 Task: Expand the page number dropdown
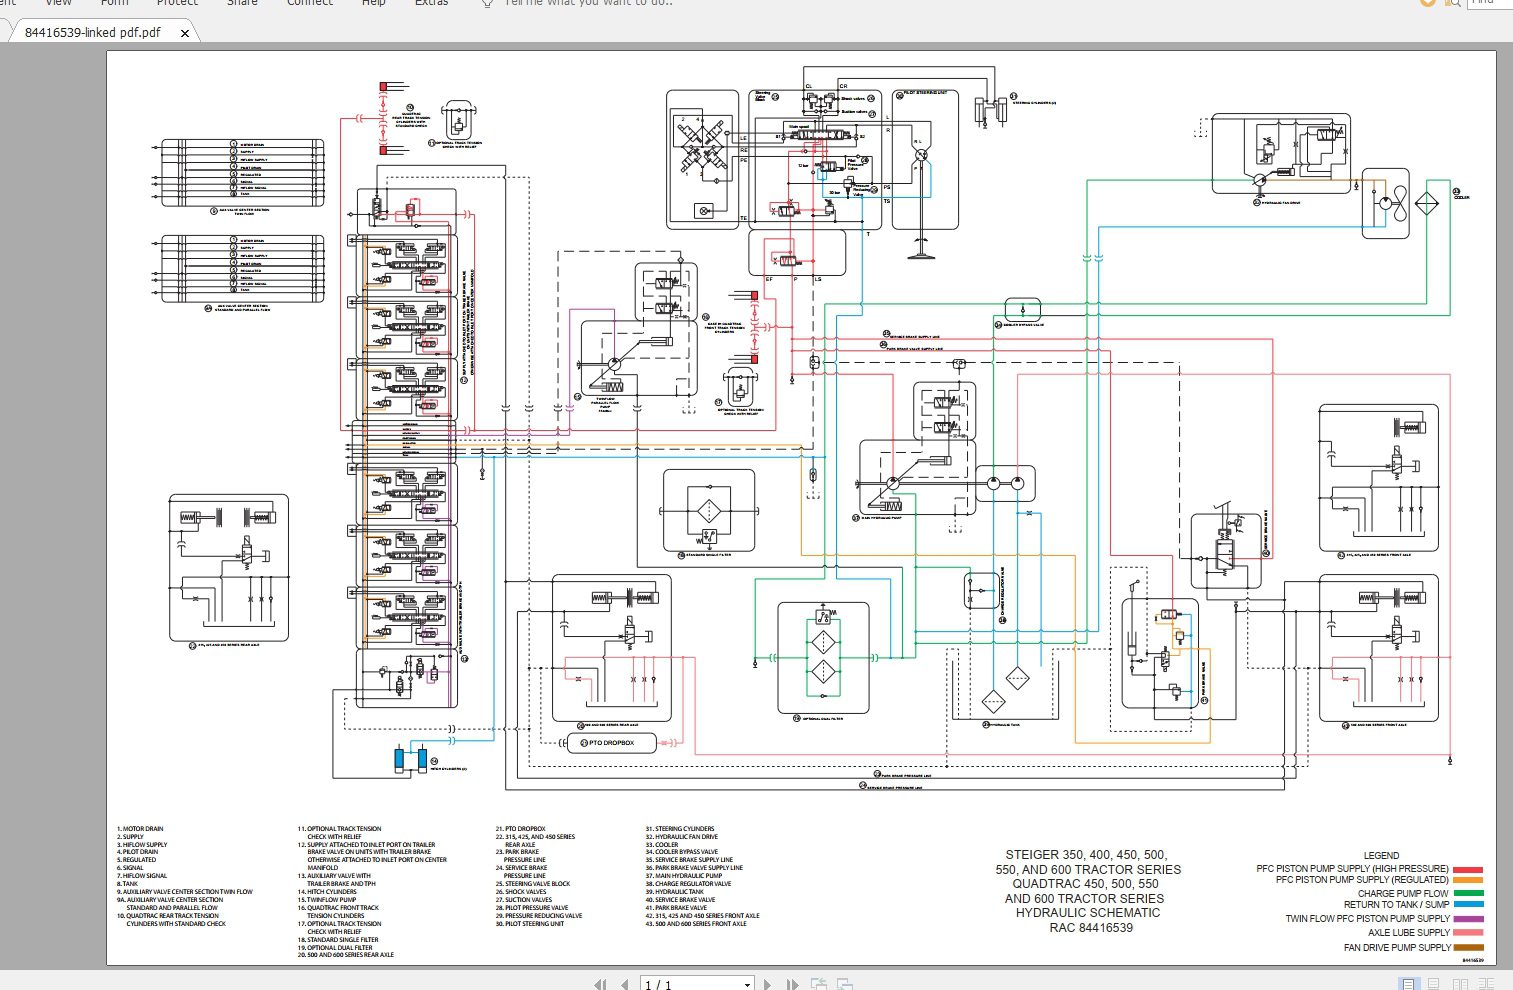click(x=747, y=984)
